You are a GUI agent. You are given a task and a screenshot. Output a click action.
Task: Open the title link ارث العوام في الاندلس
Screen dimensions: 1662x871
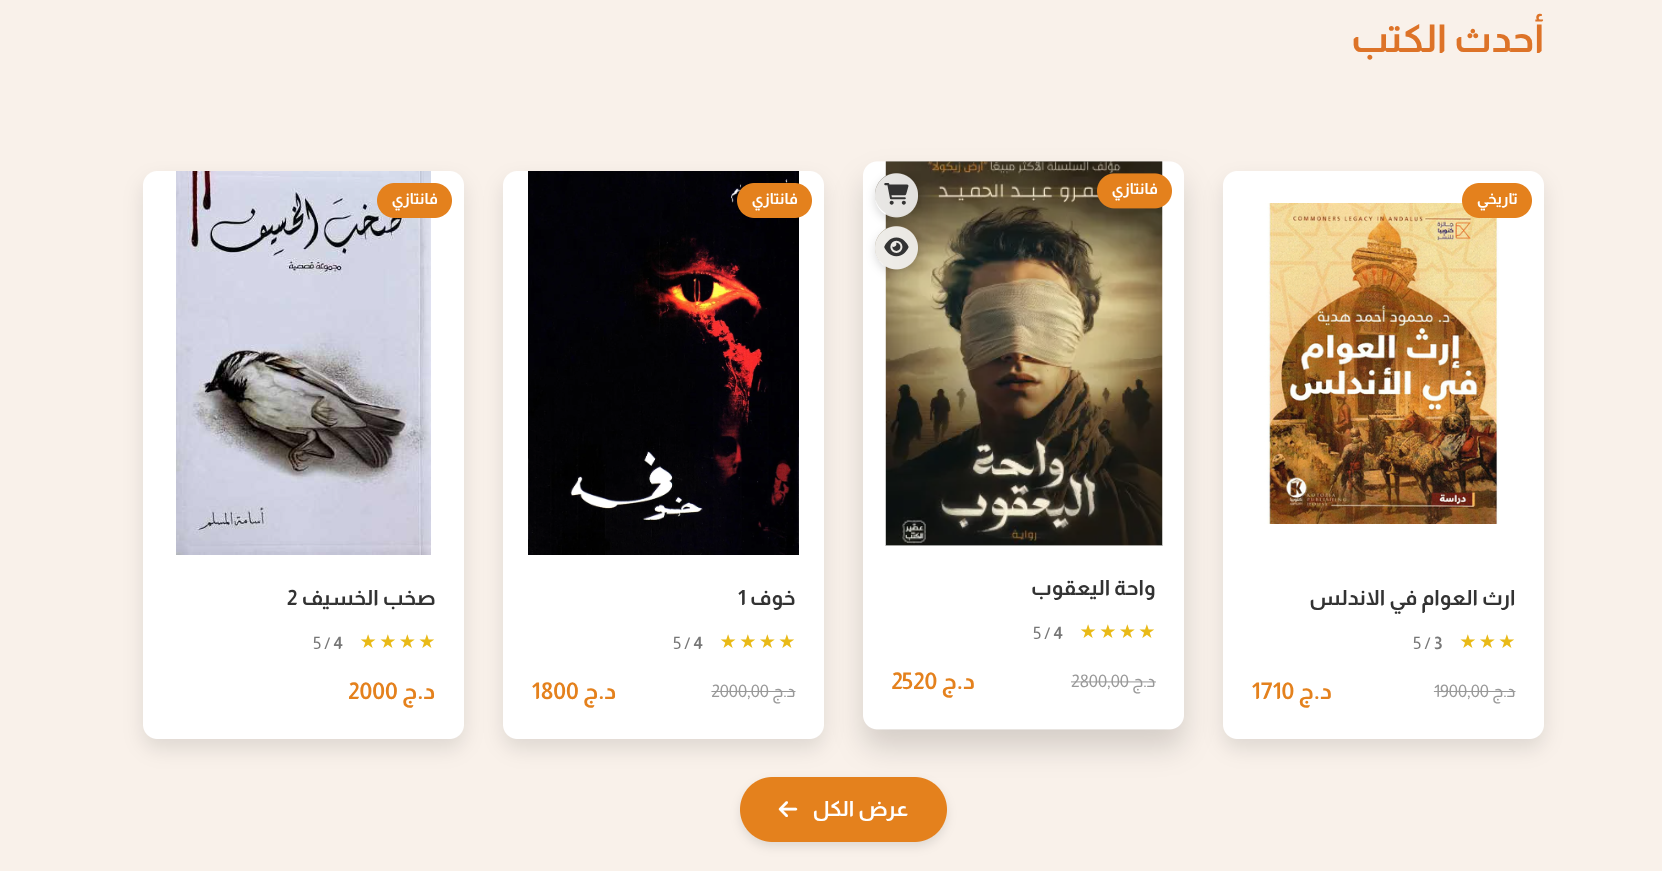1412,598
